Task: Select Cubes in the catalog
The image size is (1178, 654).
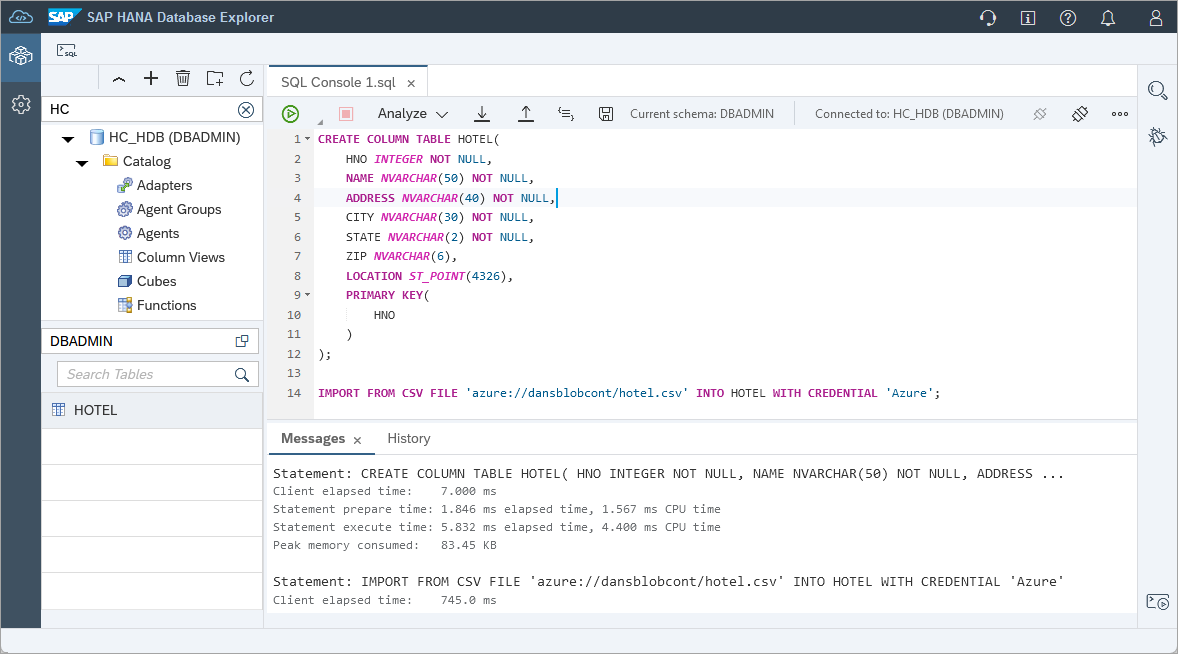Action: pyautogui.click(x=156, y=282)
